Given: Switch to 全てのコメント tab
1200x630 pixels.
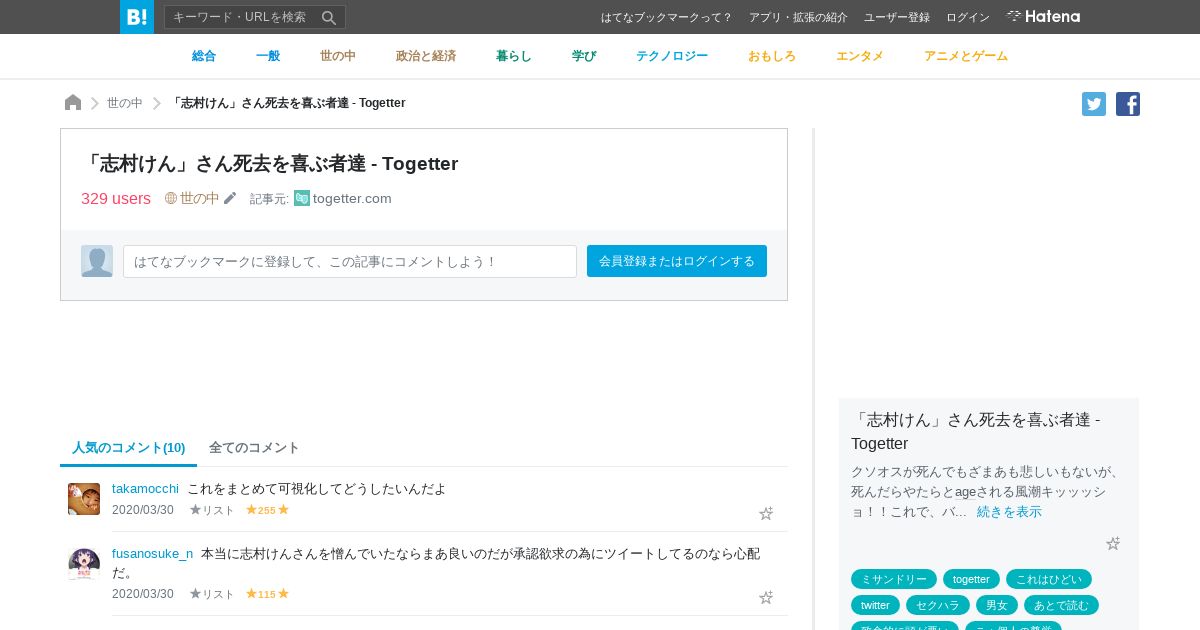Looking at the screenshot, I should (254, 448).
